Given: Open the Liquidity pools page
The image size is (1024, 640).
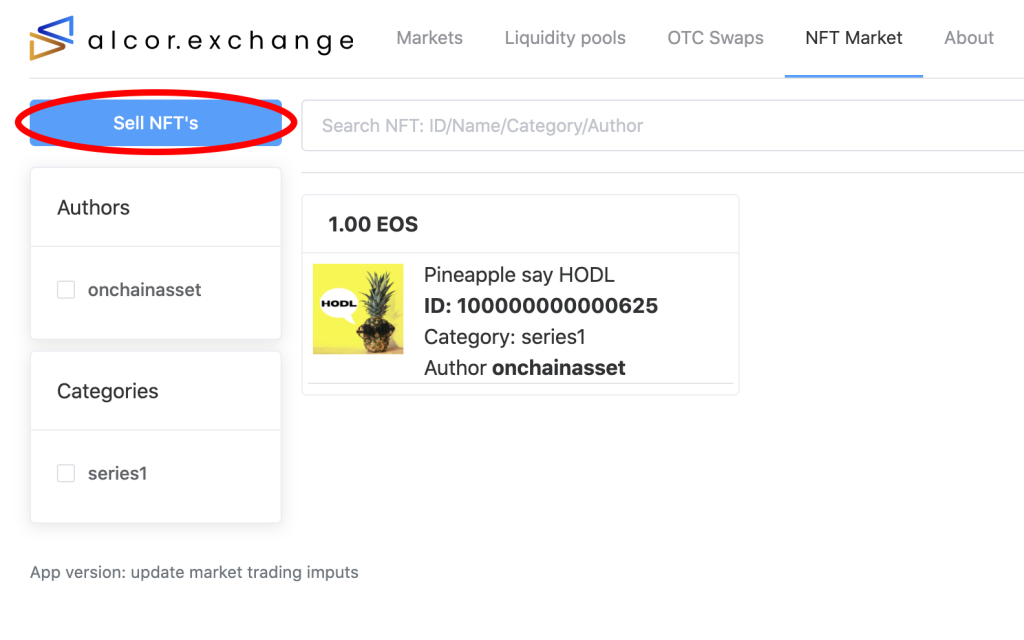Looking at the screenshot, I should tap(564, 38).
